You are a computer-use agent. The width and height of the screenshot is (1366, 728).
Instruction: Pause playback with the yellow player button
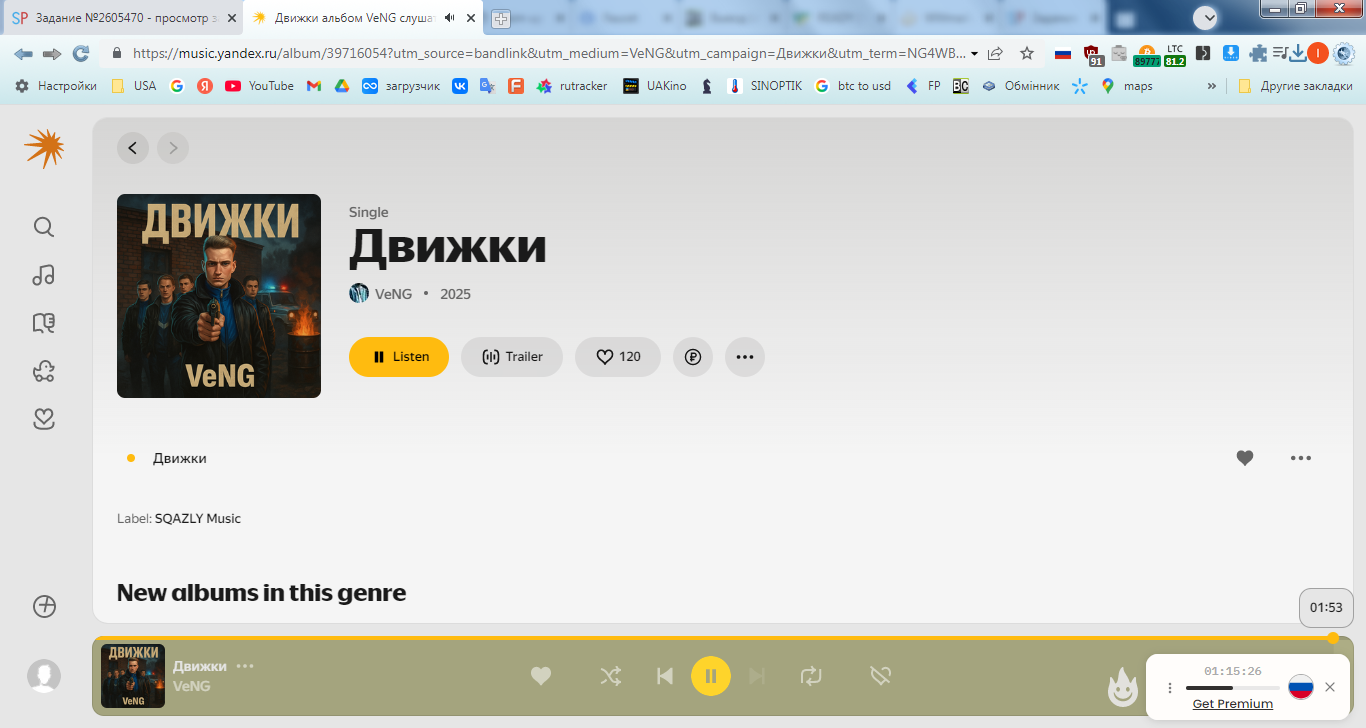[x=711, y=676]
